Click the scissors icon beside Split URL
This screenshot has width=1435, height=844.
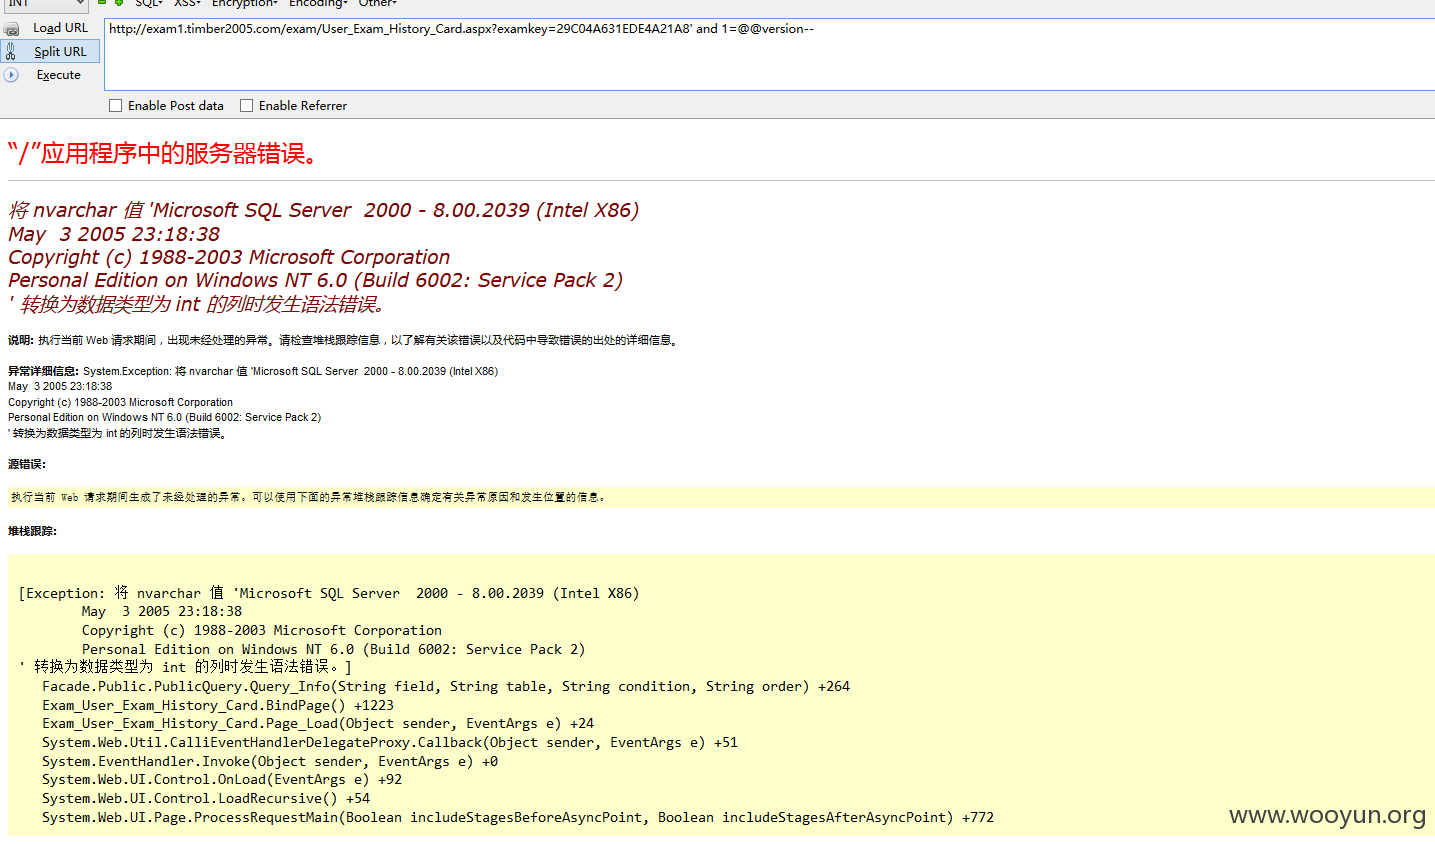coord(11,52)
